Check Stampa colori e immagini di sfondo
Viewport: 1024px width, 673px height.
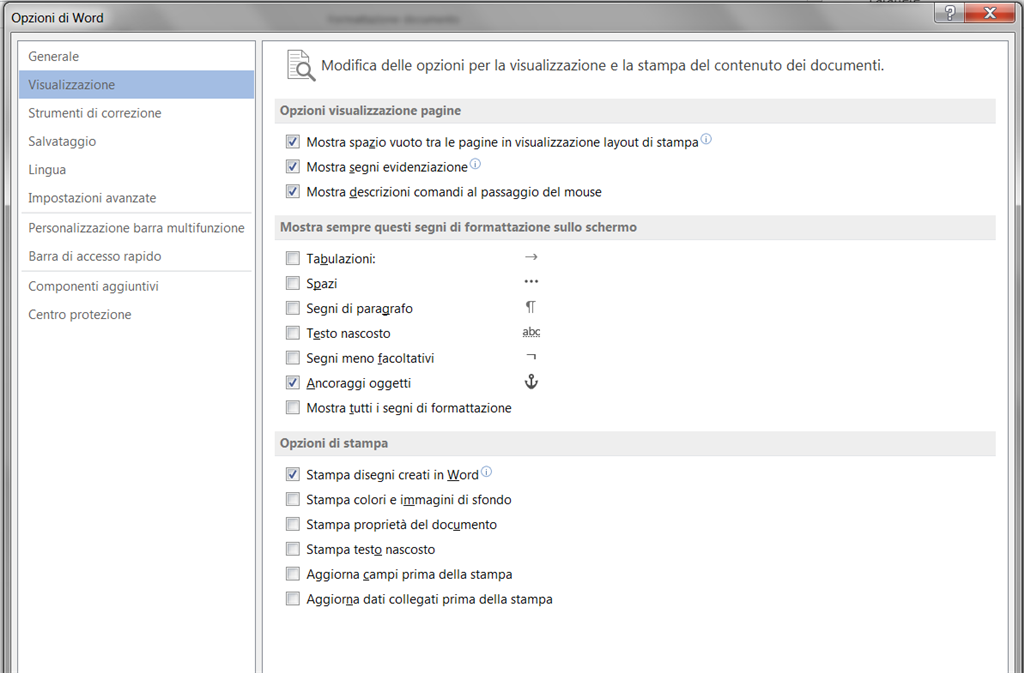(293, 500)
